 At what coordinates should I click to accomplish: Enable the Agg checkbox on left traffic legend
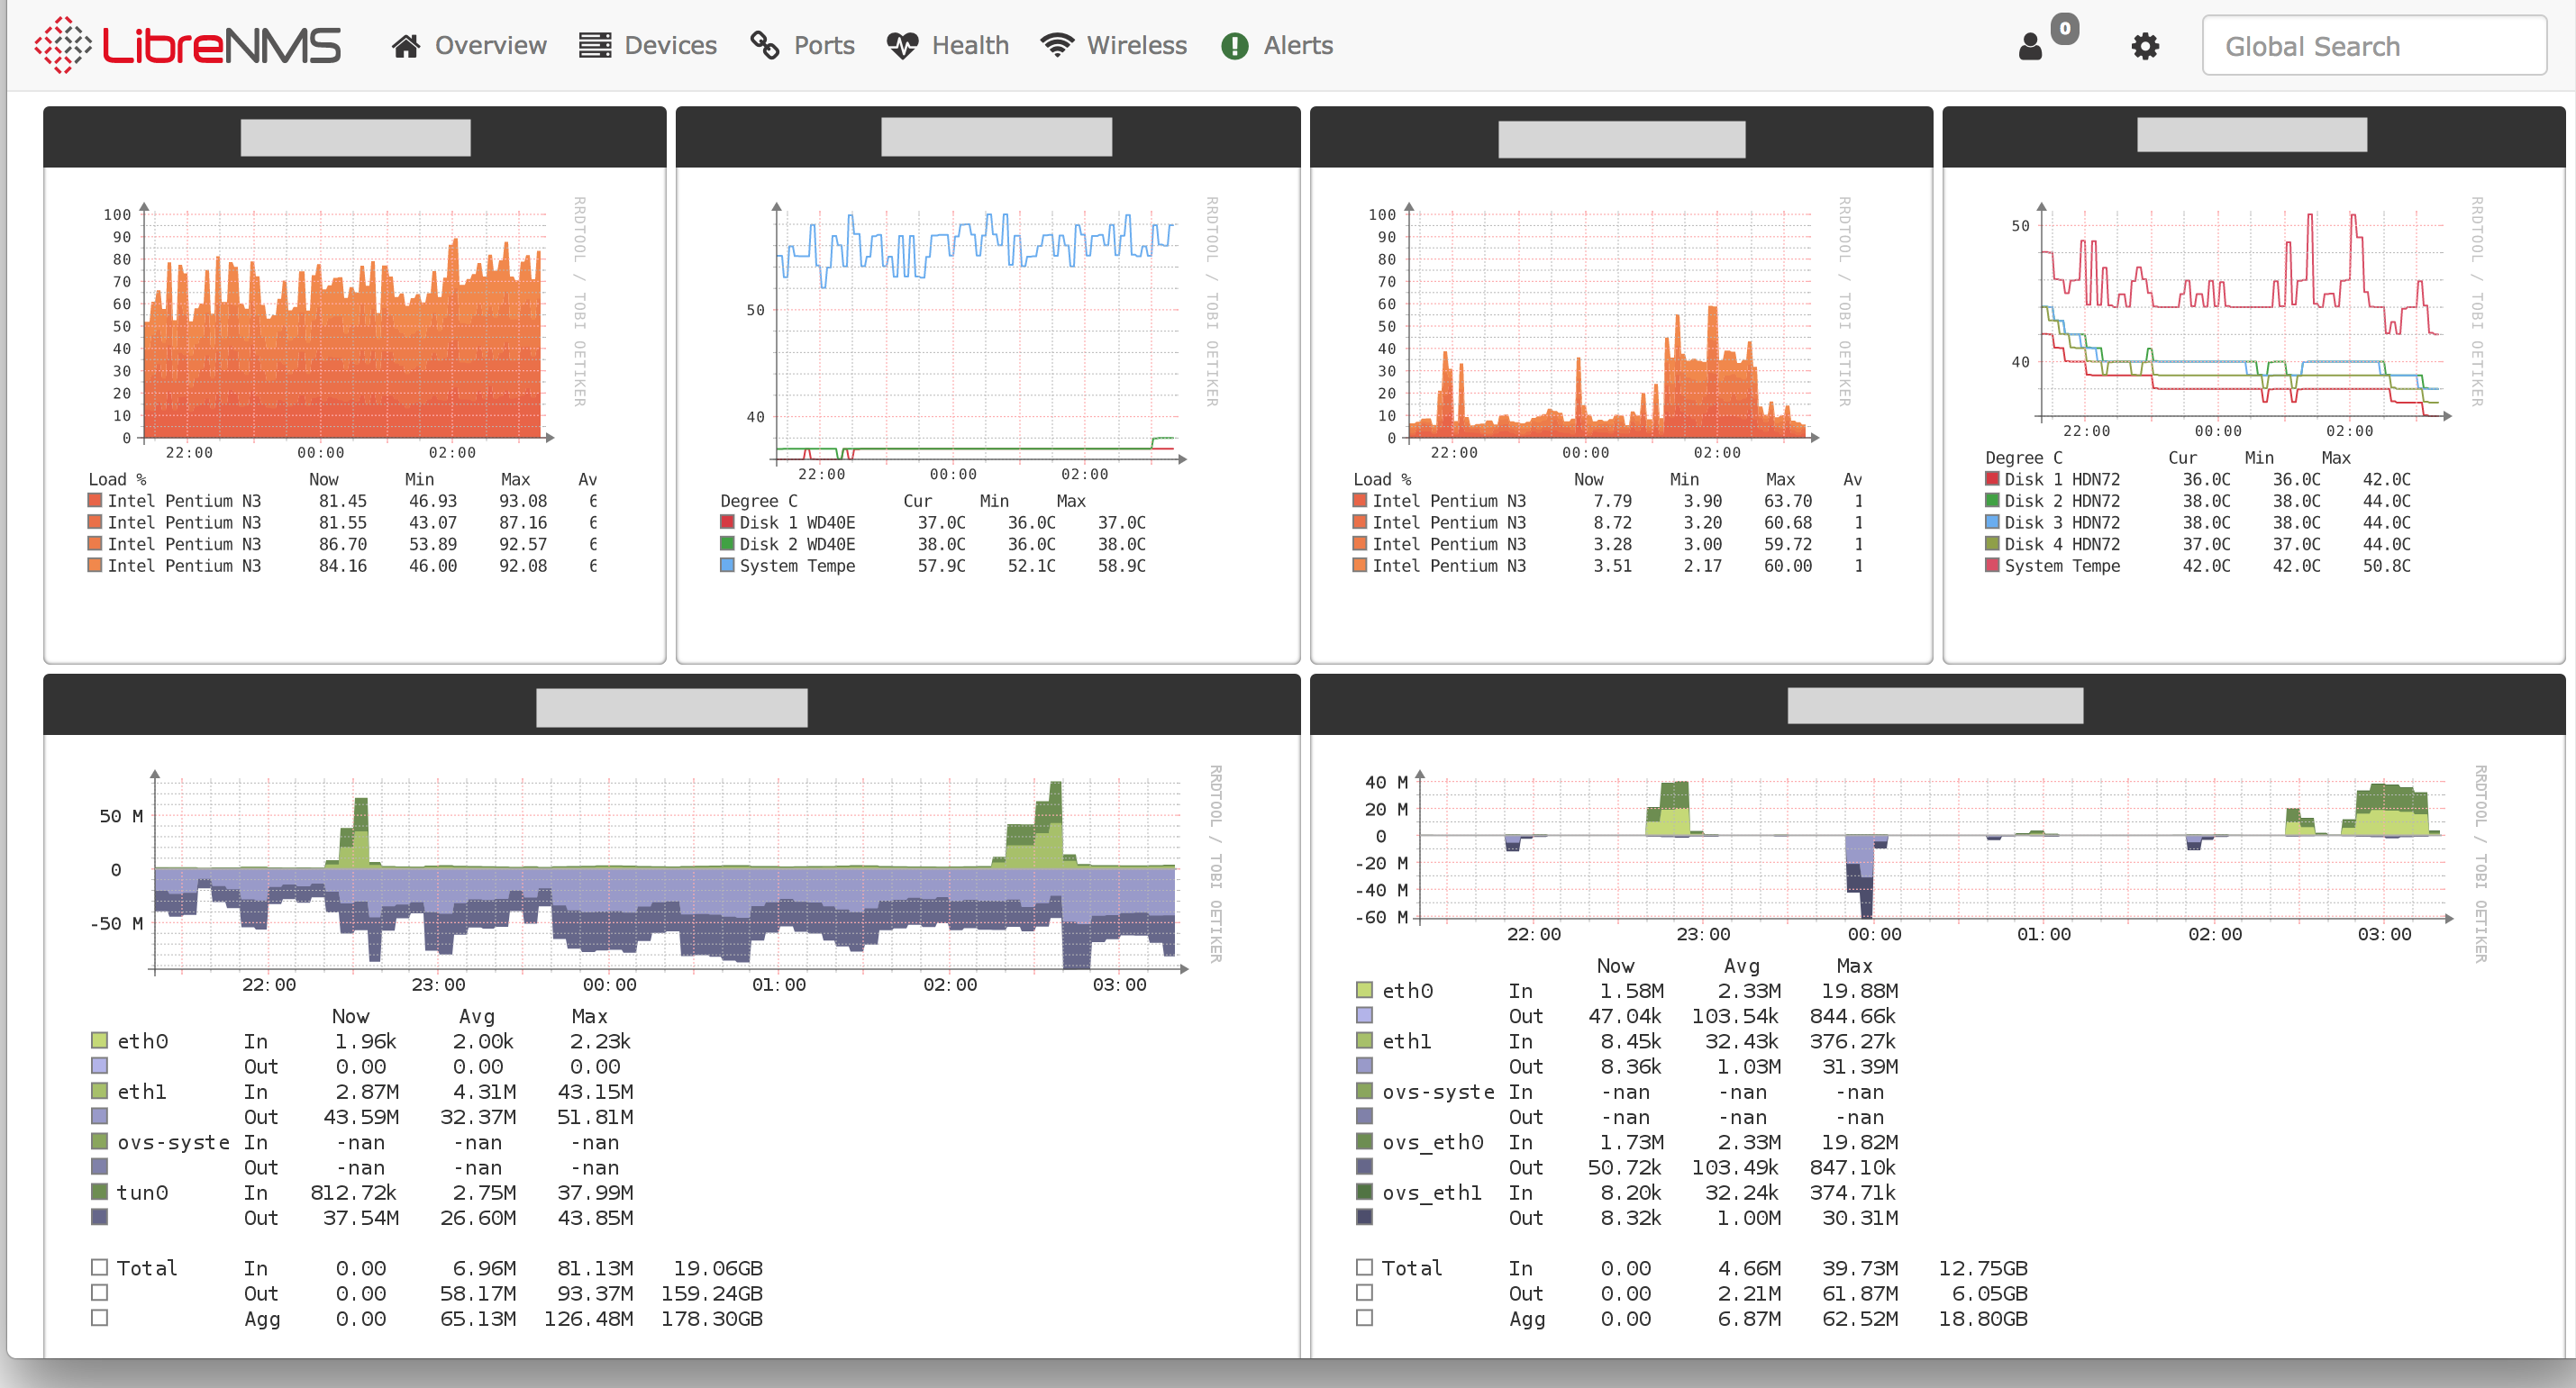pos(99,1318)
